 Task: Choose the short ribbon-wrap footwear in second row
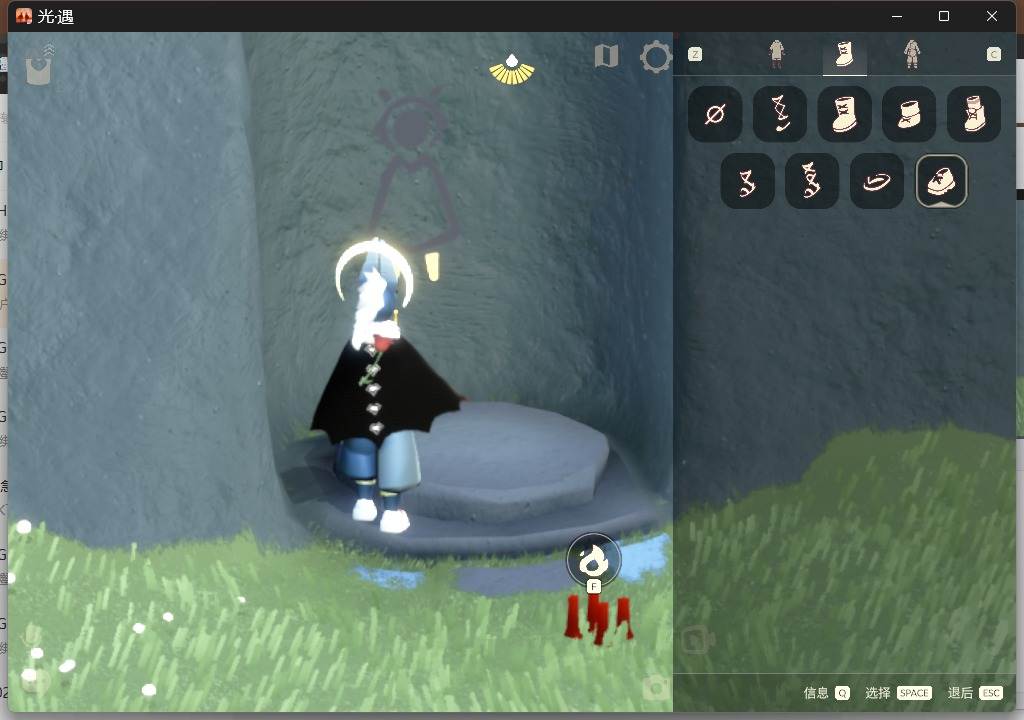tap(748, 182)
